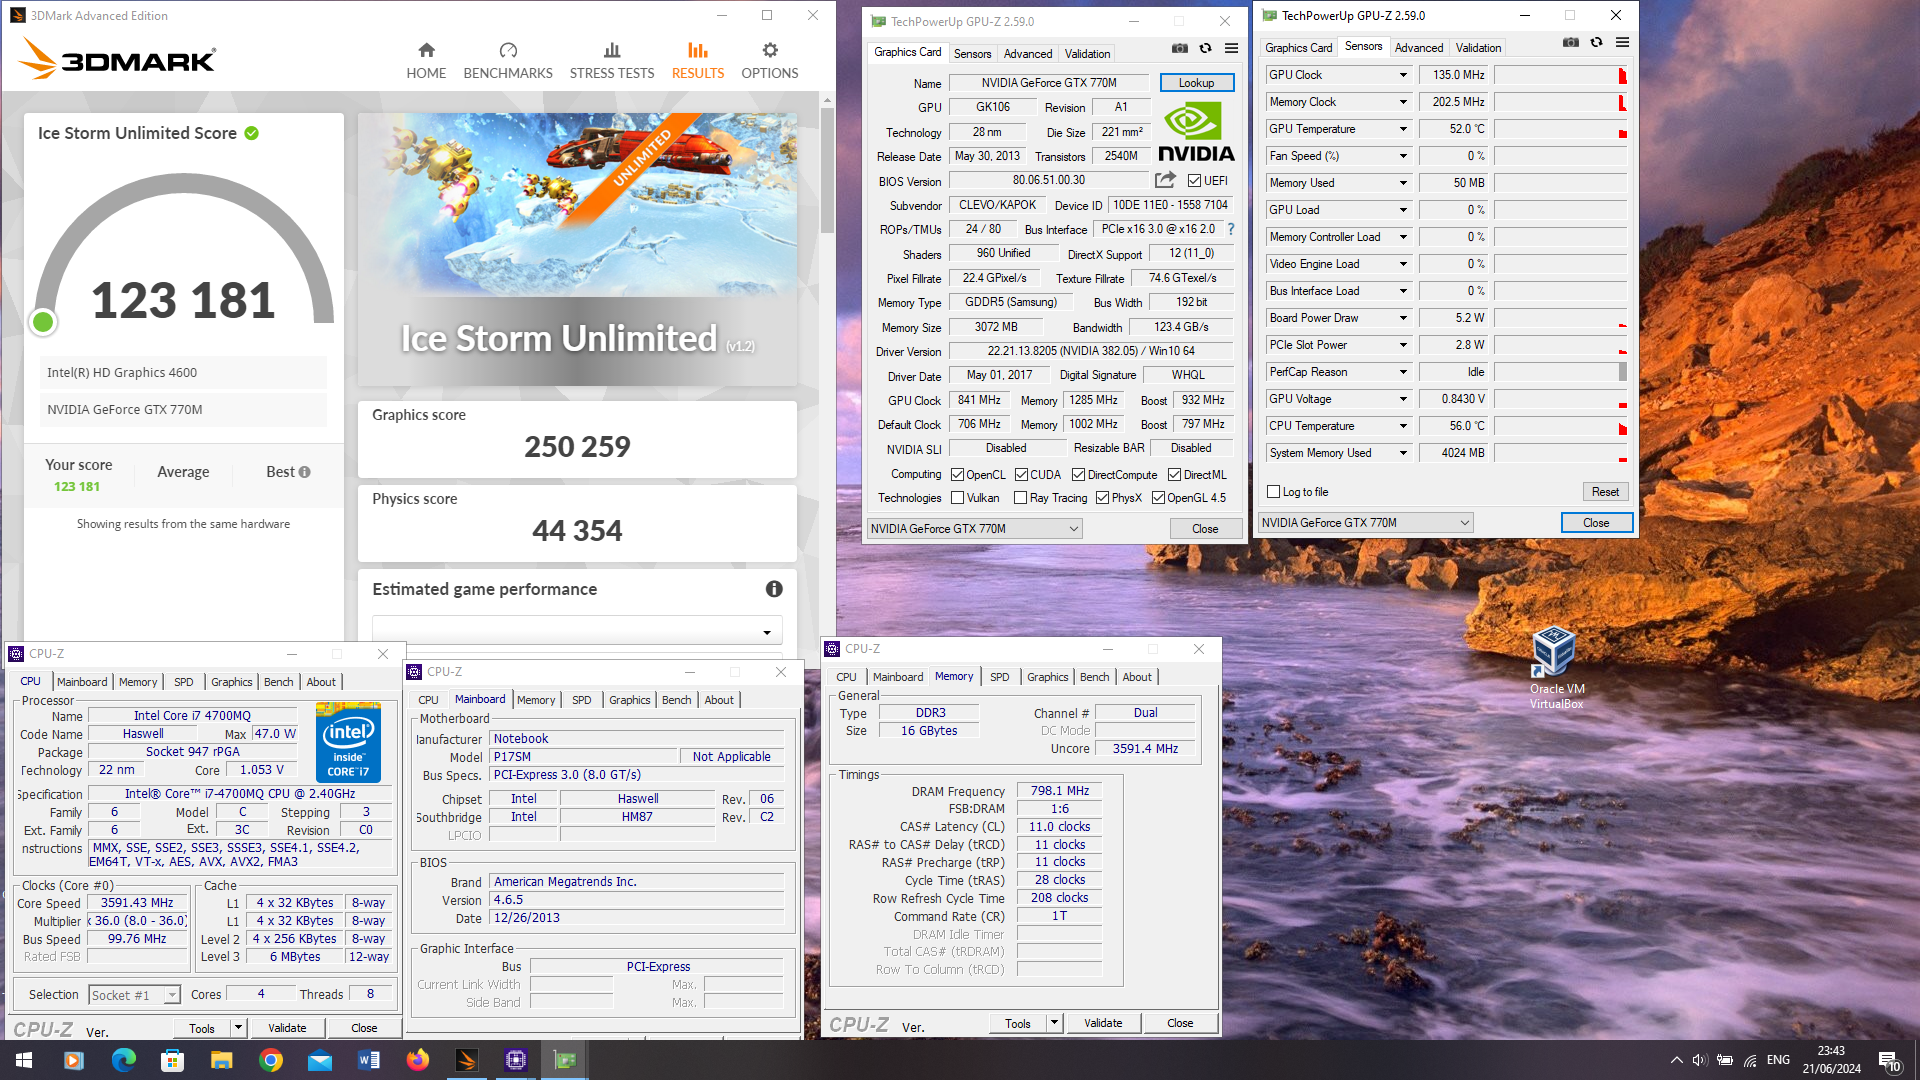Expand the GPU Clock sensor dropdown
This screenshot has height=1080, width=1920.
[1403, 75]
